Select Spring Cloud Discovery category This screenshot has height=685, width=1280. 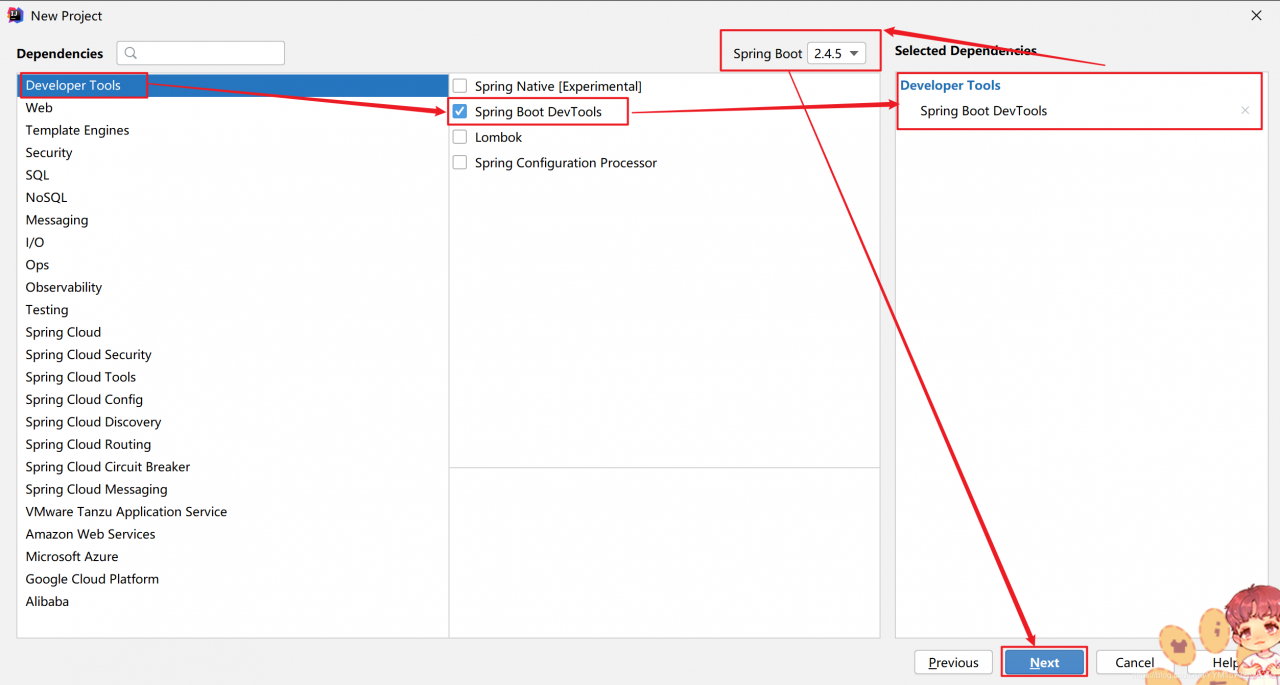pos(232,422)
